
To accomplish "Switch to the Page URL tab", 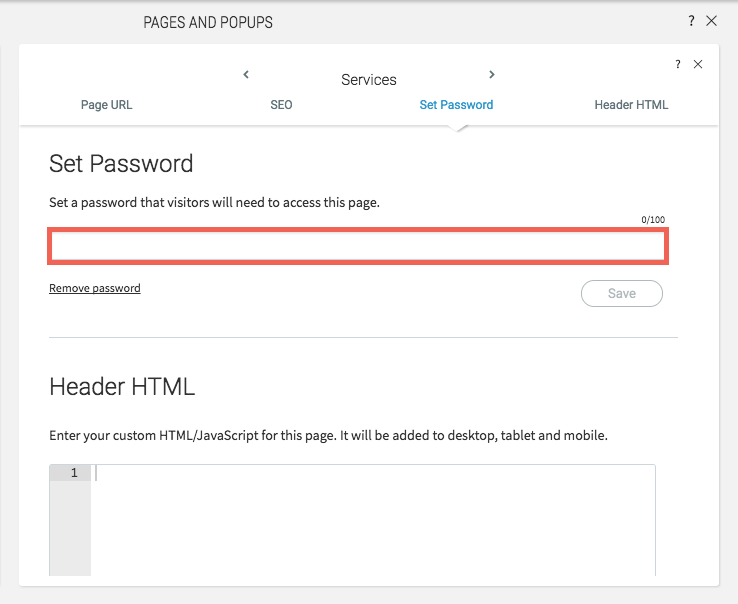I will (x=106, y=105).
